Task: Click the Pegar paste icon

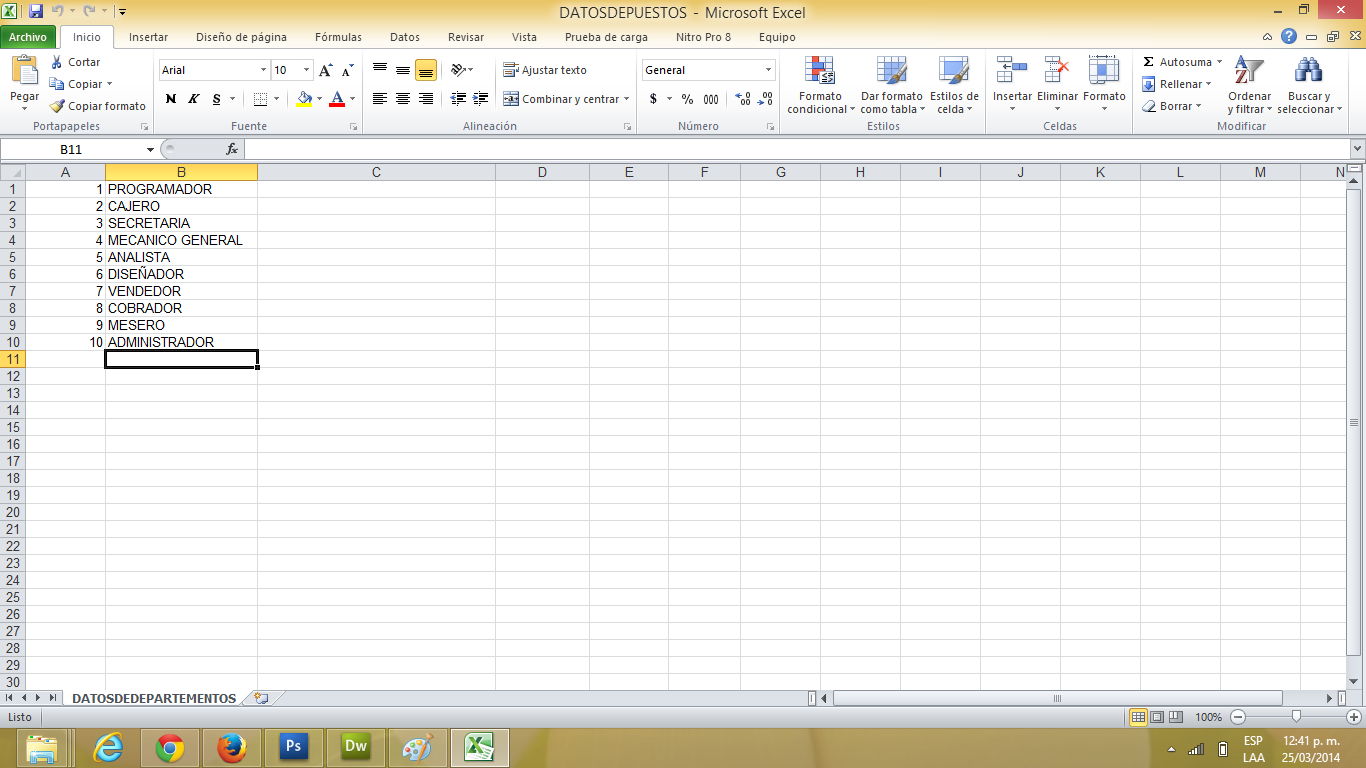Action: [x=24, y=73]
